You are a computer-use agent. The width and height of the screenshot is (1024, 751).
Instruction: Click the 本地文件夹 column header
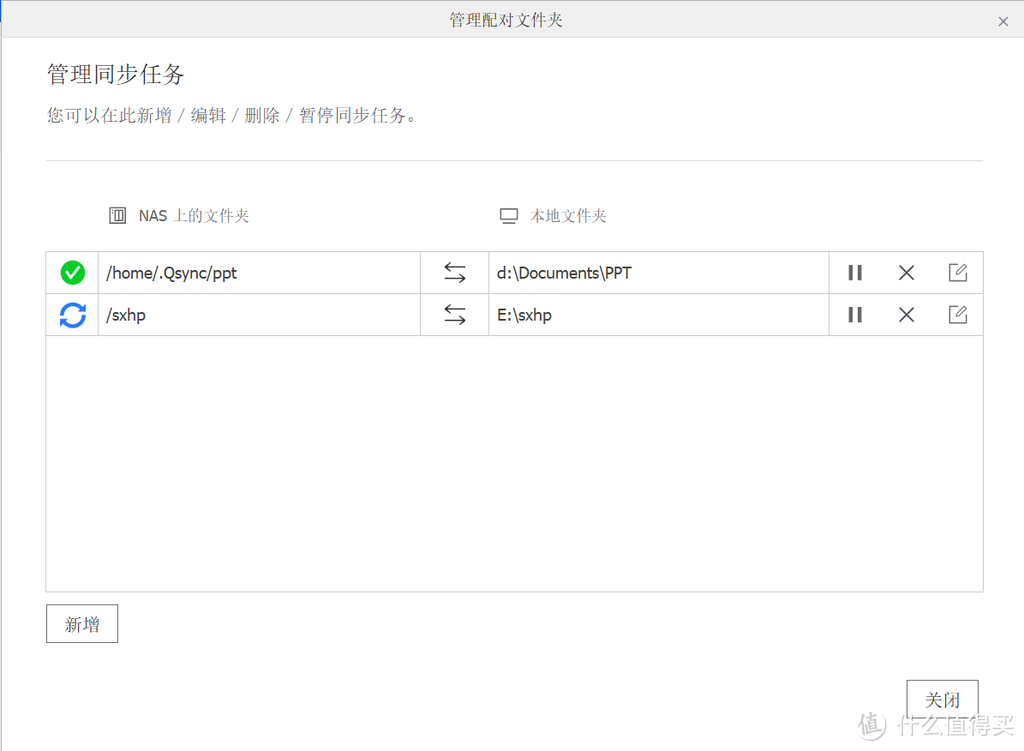pyautogui.click(x=568, y=216)
